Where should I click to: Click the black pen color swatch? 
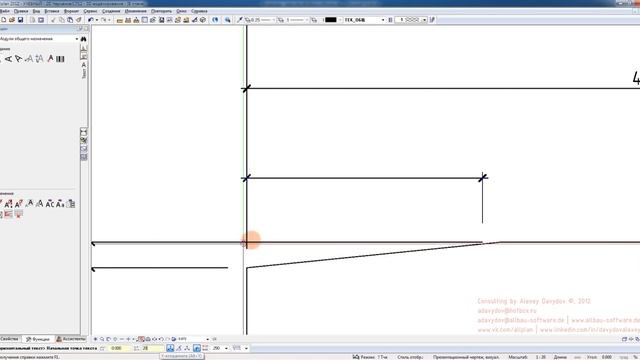(x=331, y=20)
